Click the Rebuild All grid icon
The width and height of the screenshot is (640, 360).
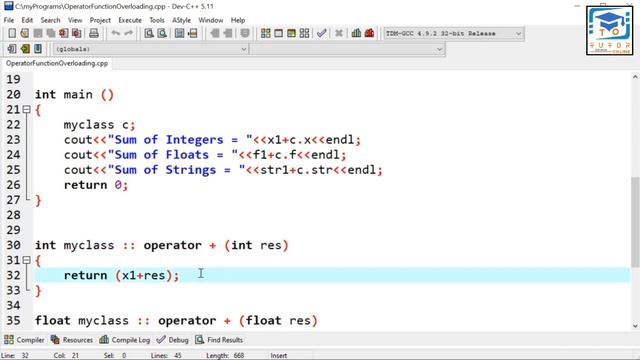click(x=304, y=33)
